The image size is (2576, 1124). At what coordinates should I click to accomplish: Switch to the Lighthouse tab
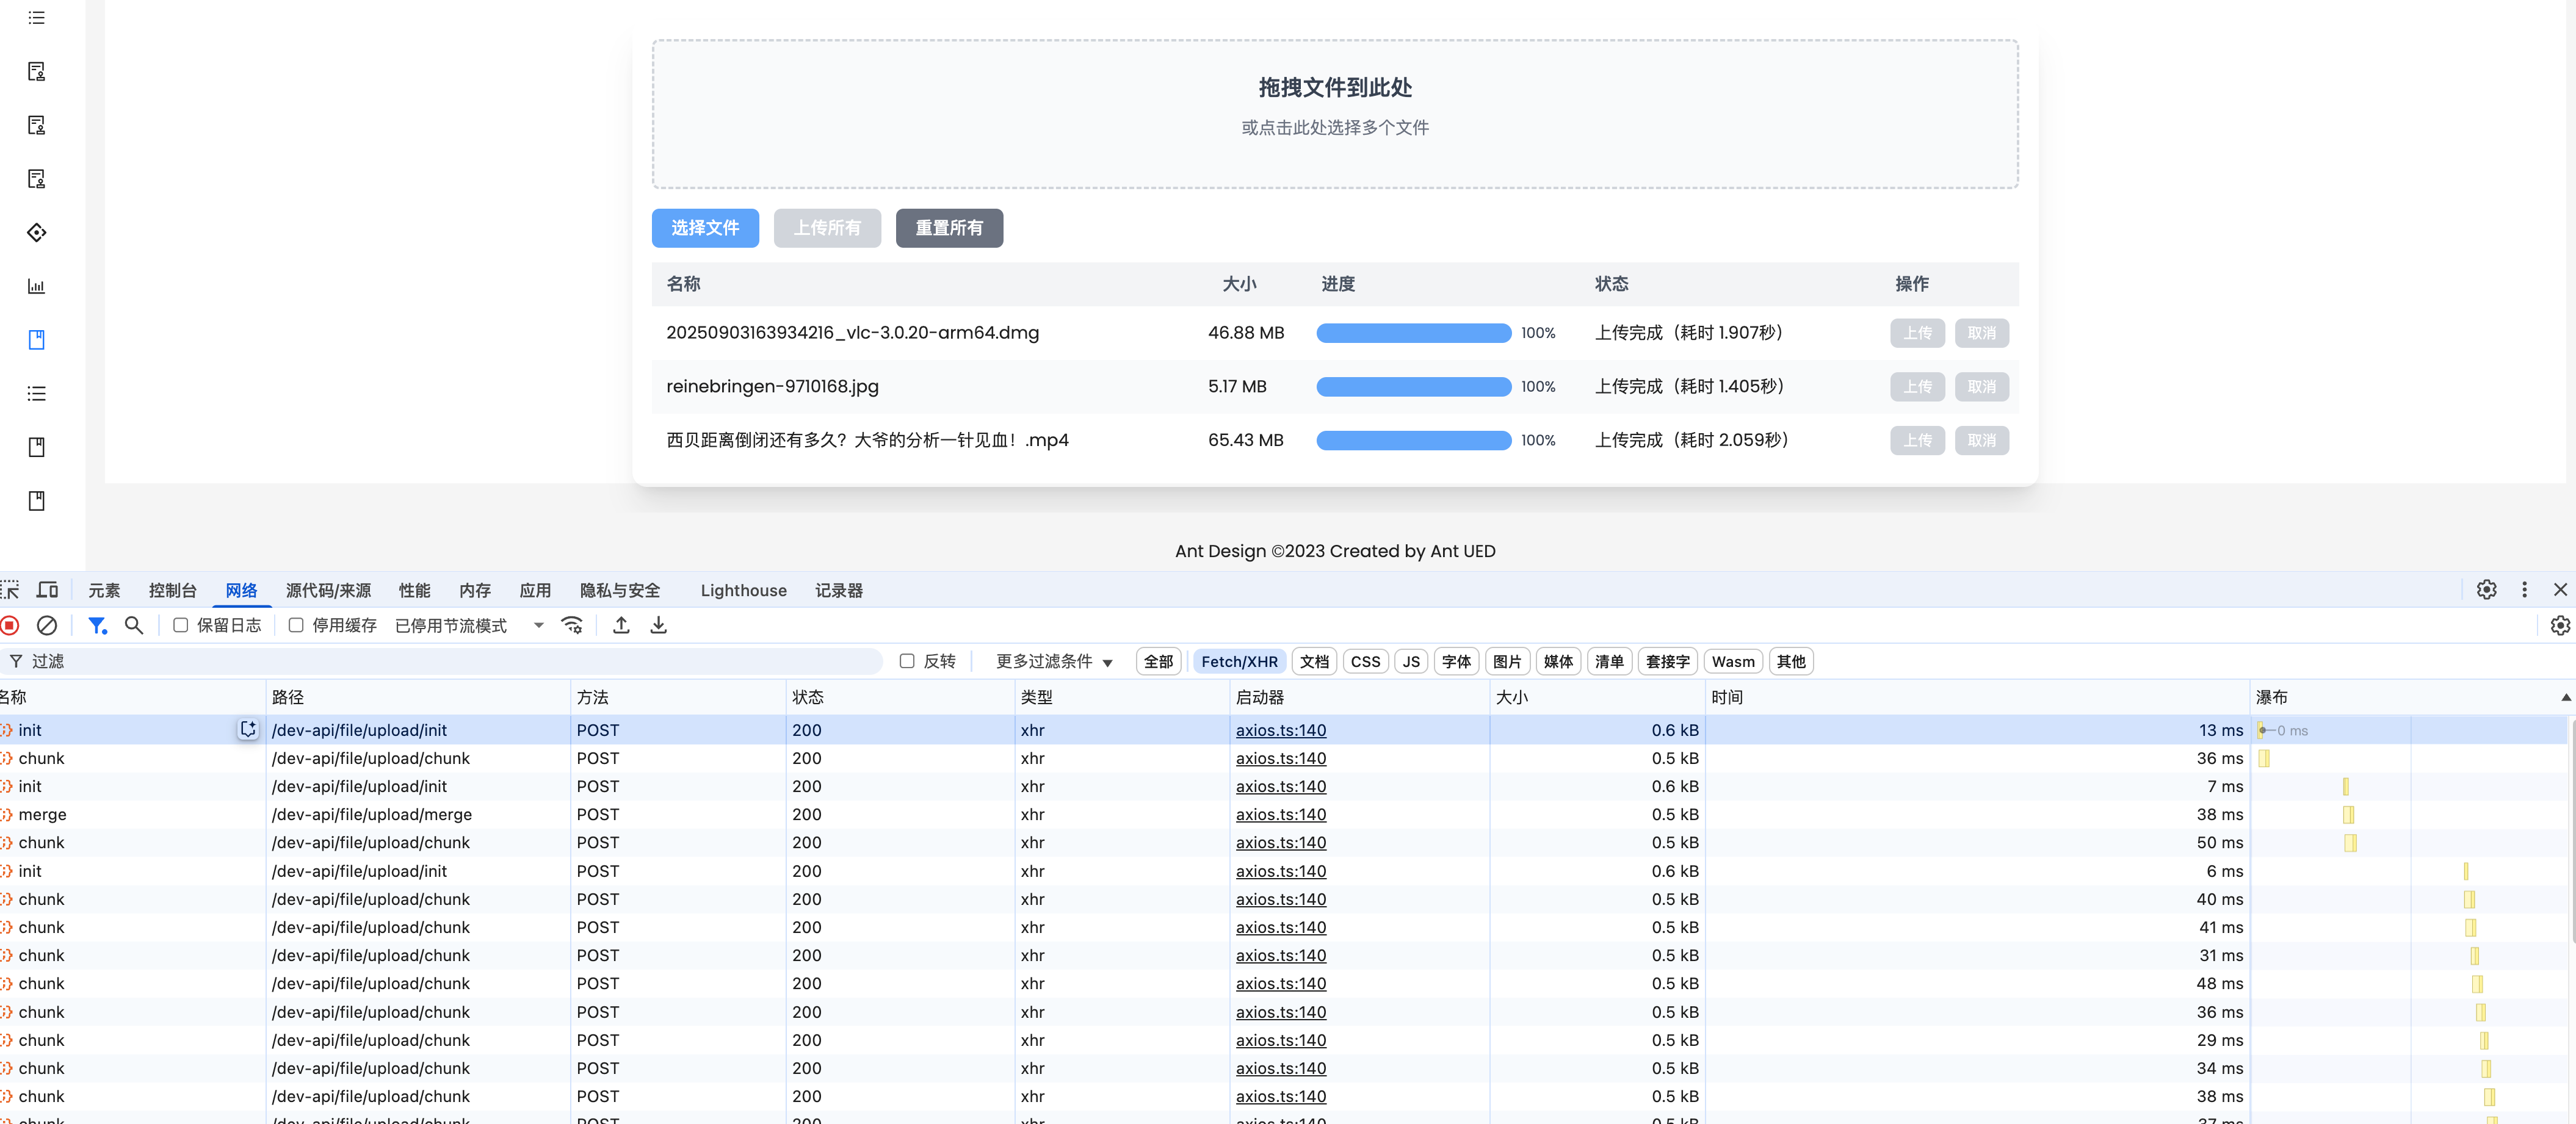(743, 590)
